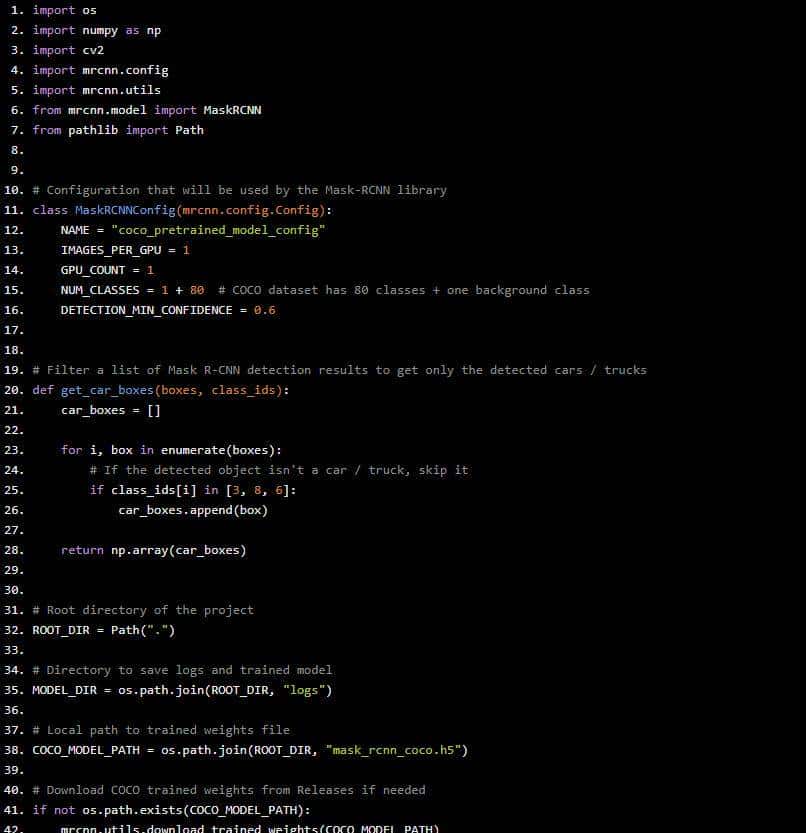Click the import os statement on line 1
The width and height of the screenshot is (806, 833).
62,10
